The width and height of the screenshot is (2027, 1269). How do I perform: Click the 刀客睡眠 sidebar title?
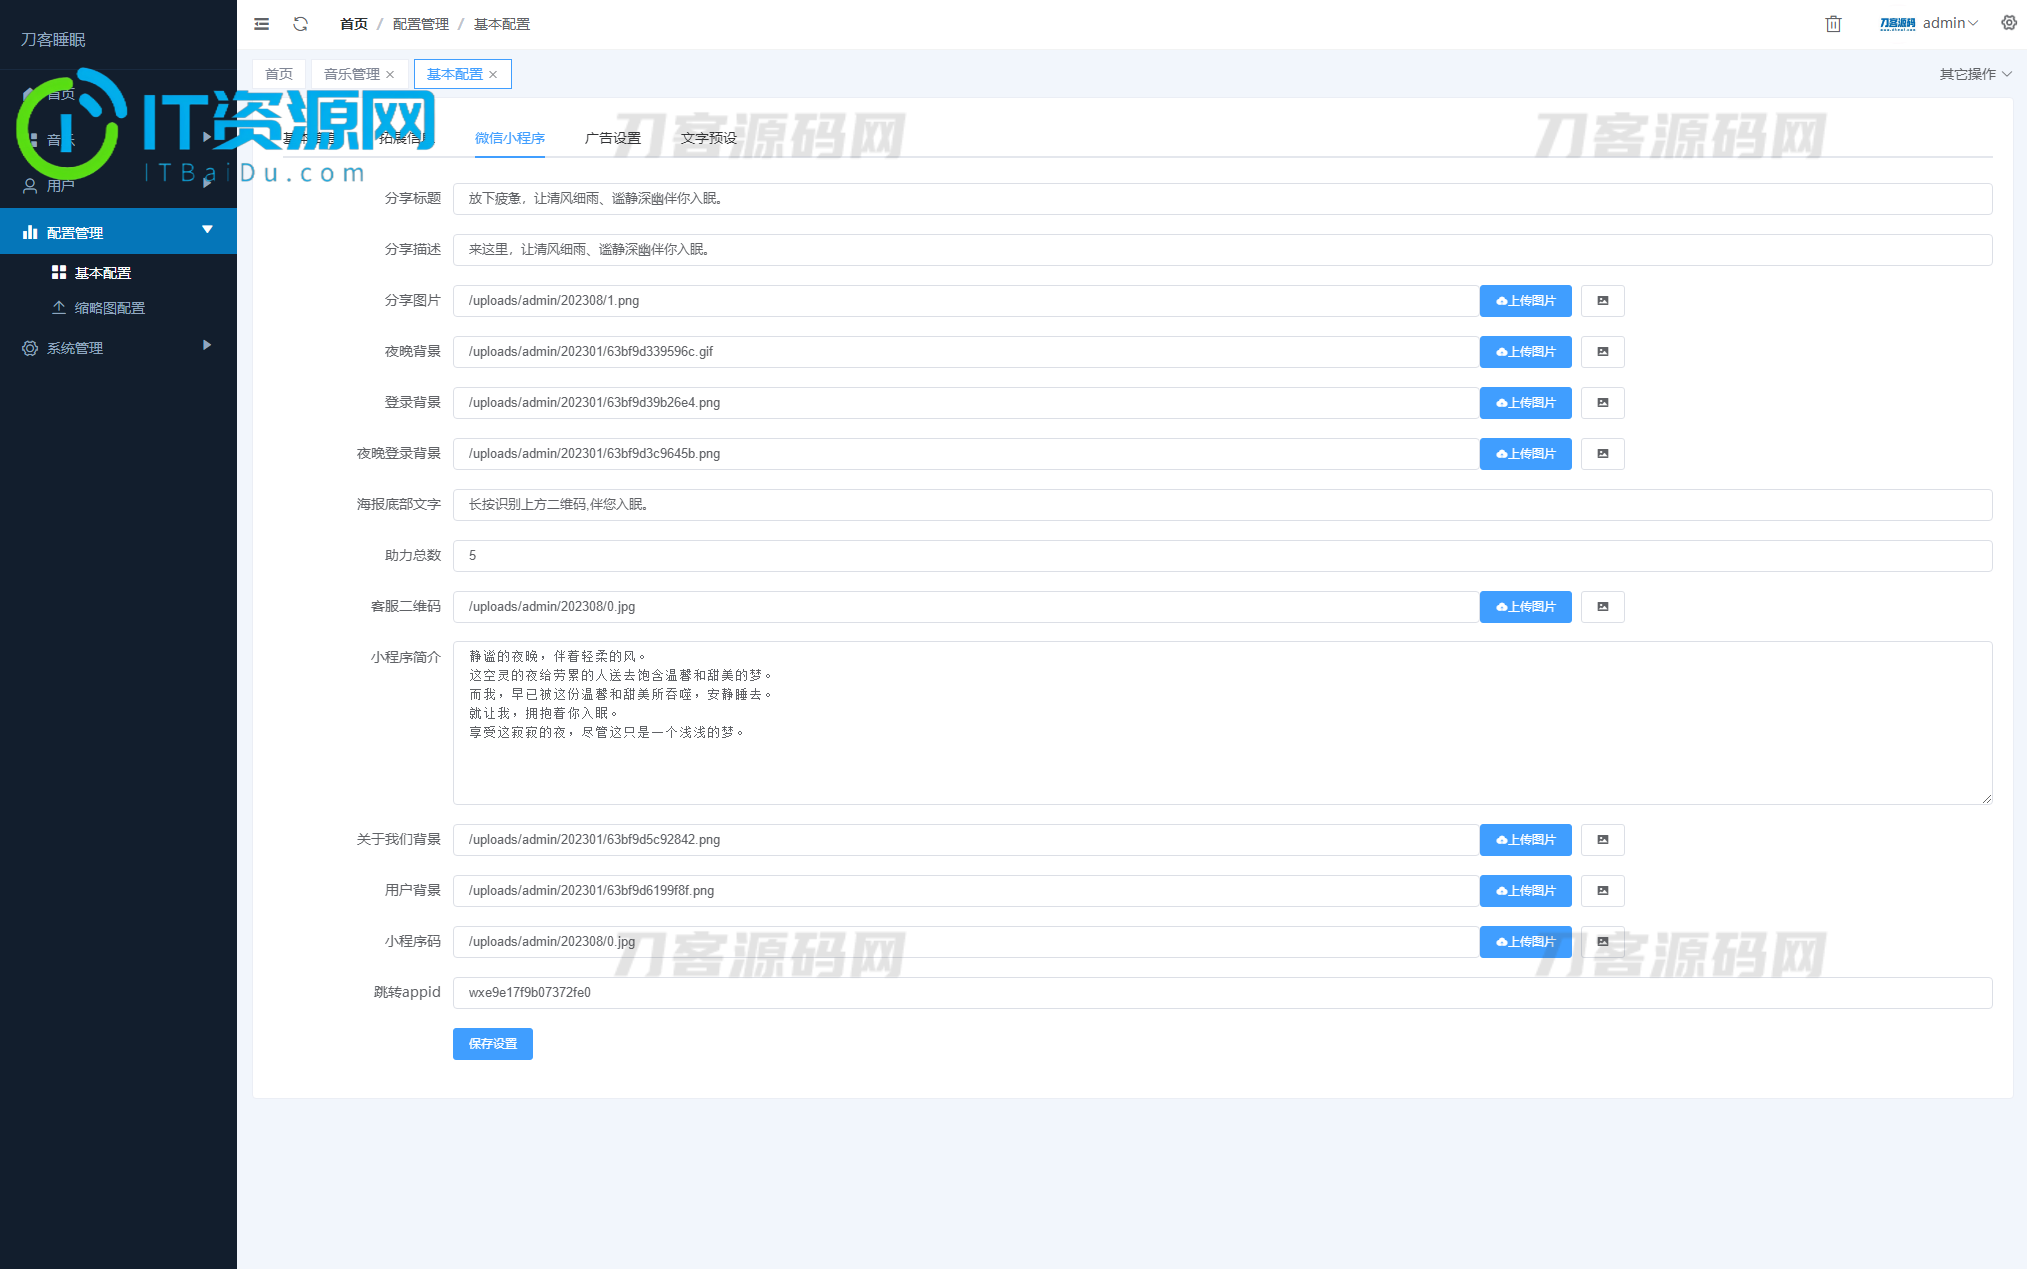point(53,39)
